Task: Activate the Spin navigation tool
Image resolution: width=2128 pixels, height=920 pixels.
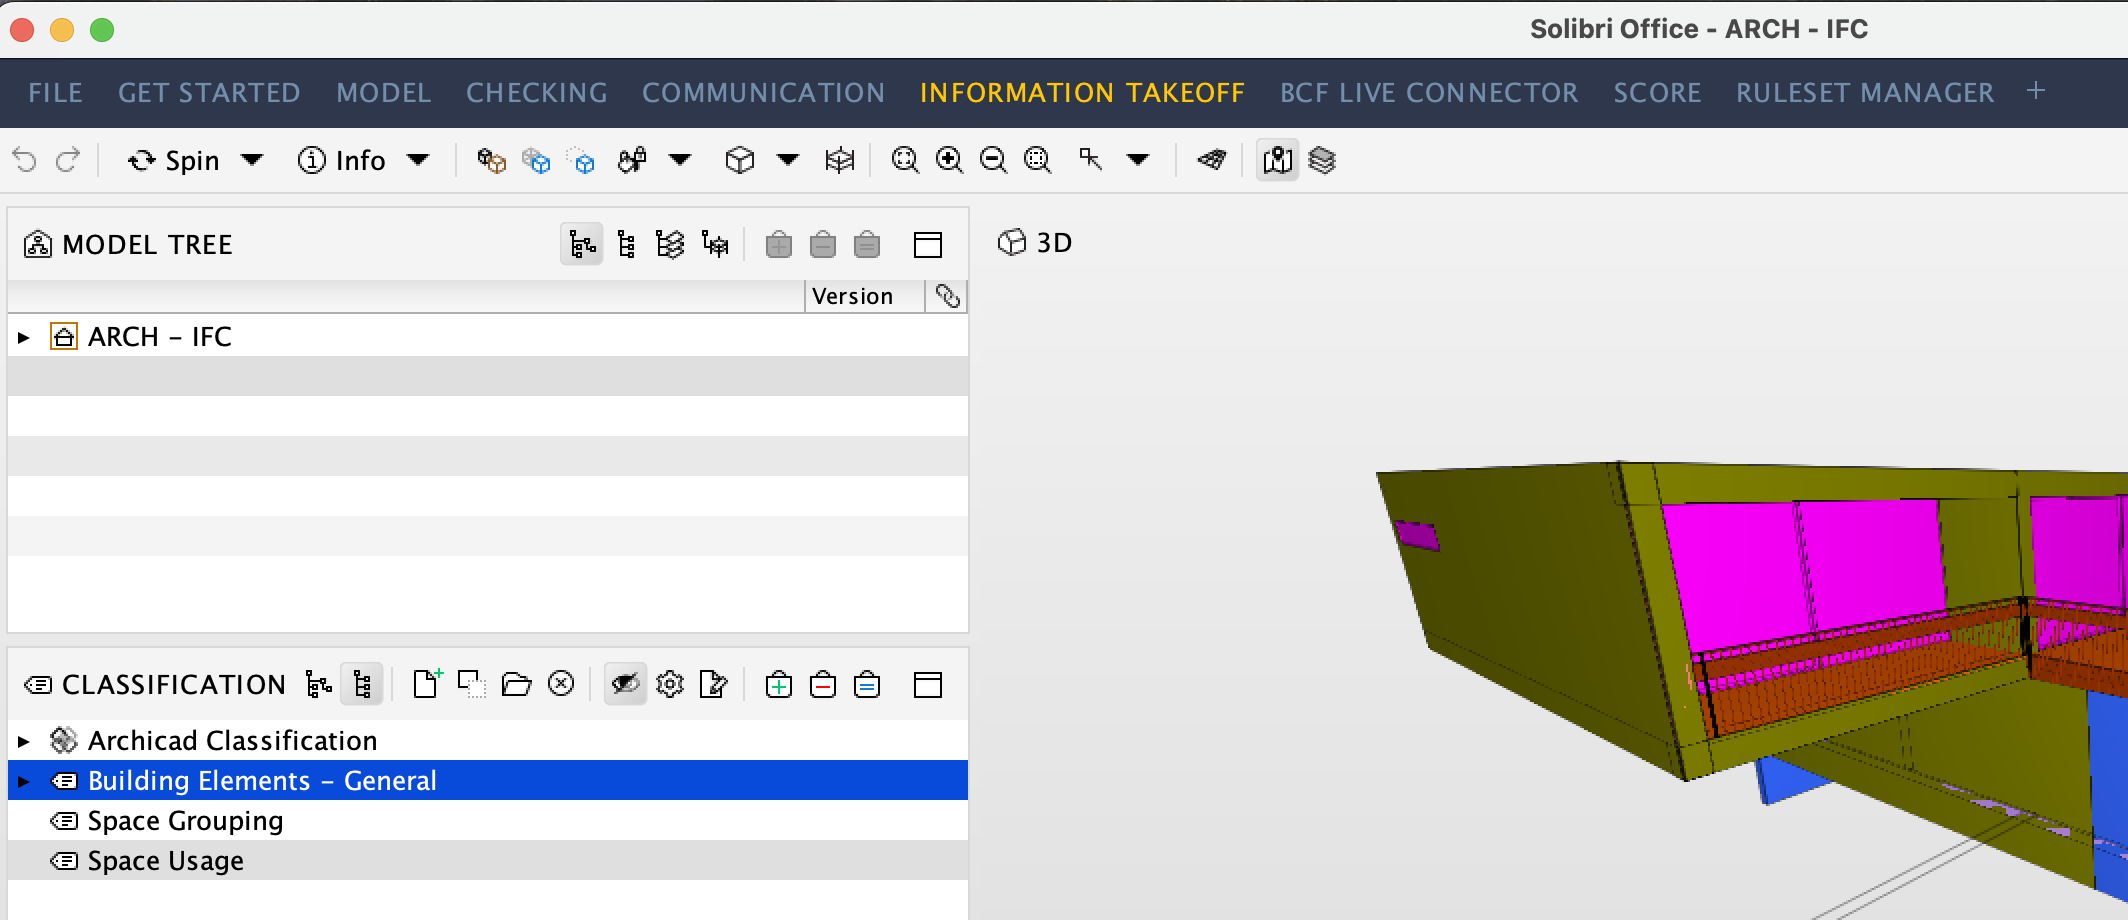Action: 174,160
